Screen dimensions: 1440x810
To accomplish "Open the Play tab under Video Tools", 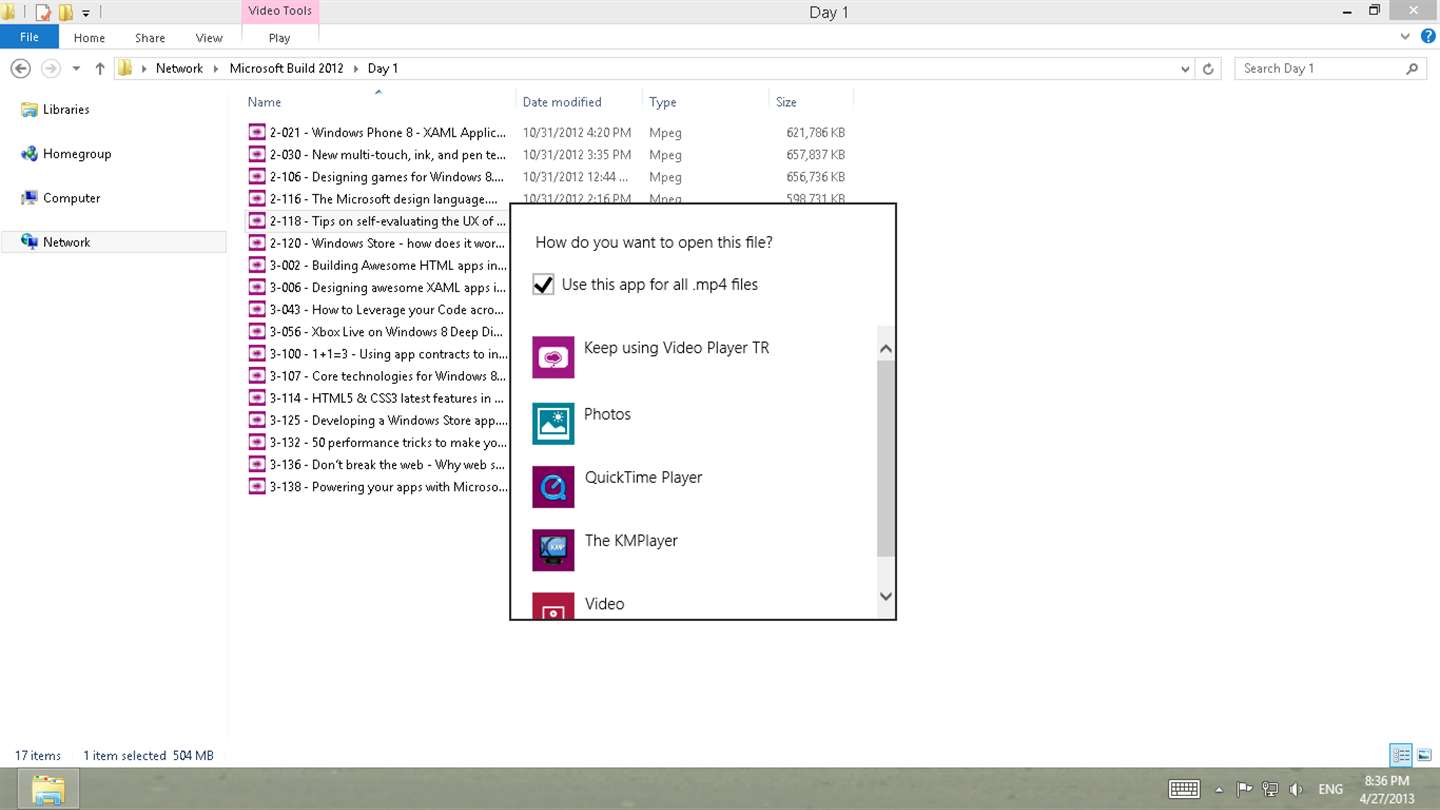I will tap(279, 38).
